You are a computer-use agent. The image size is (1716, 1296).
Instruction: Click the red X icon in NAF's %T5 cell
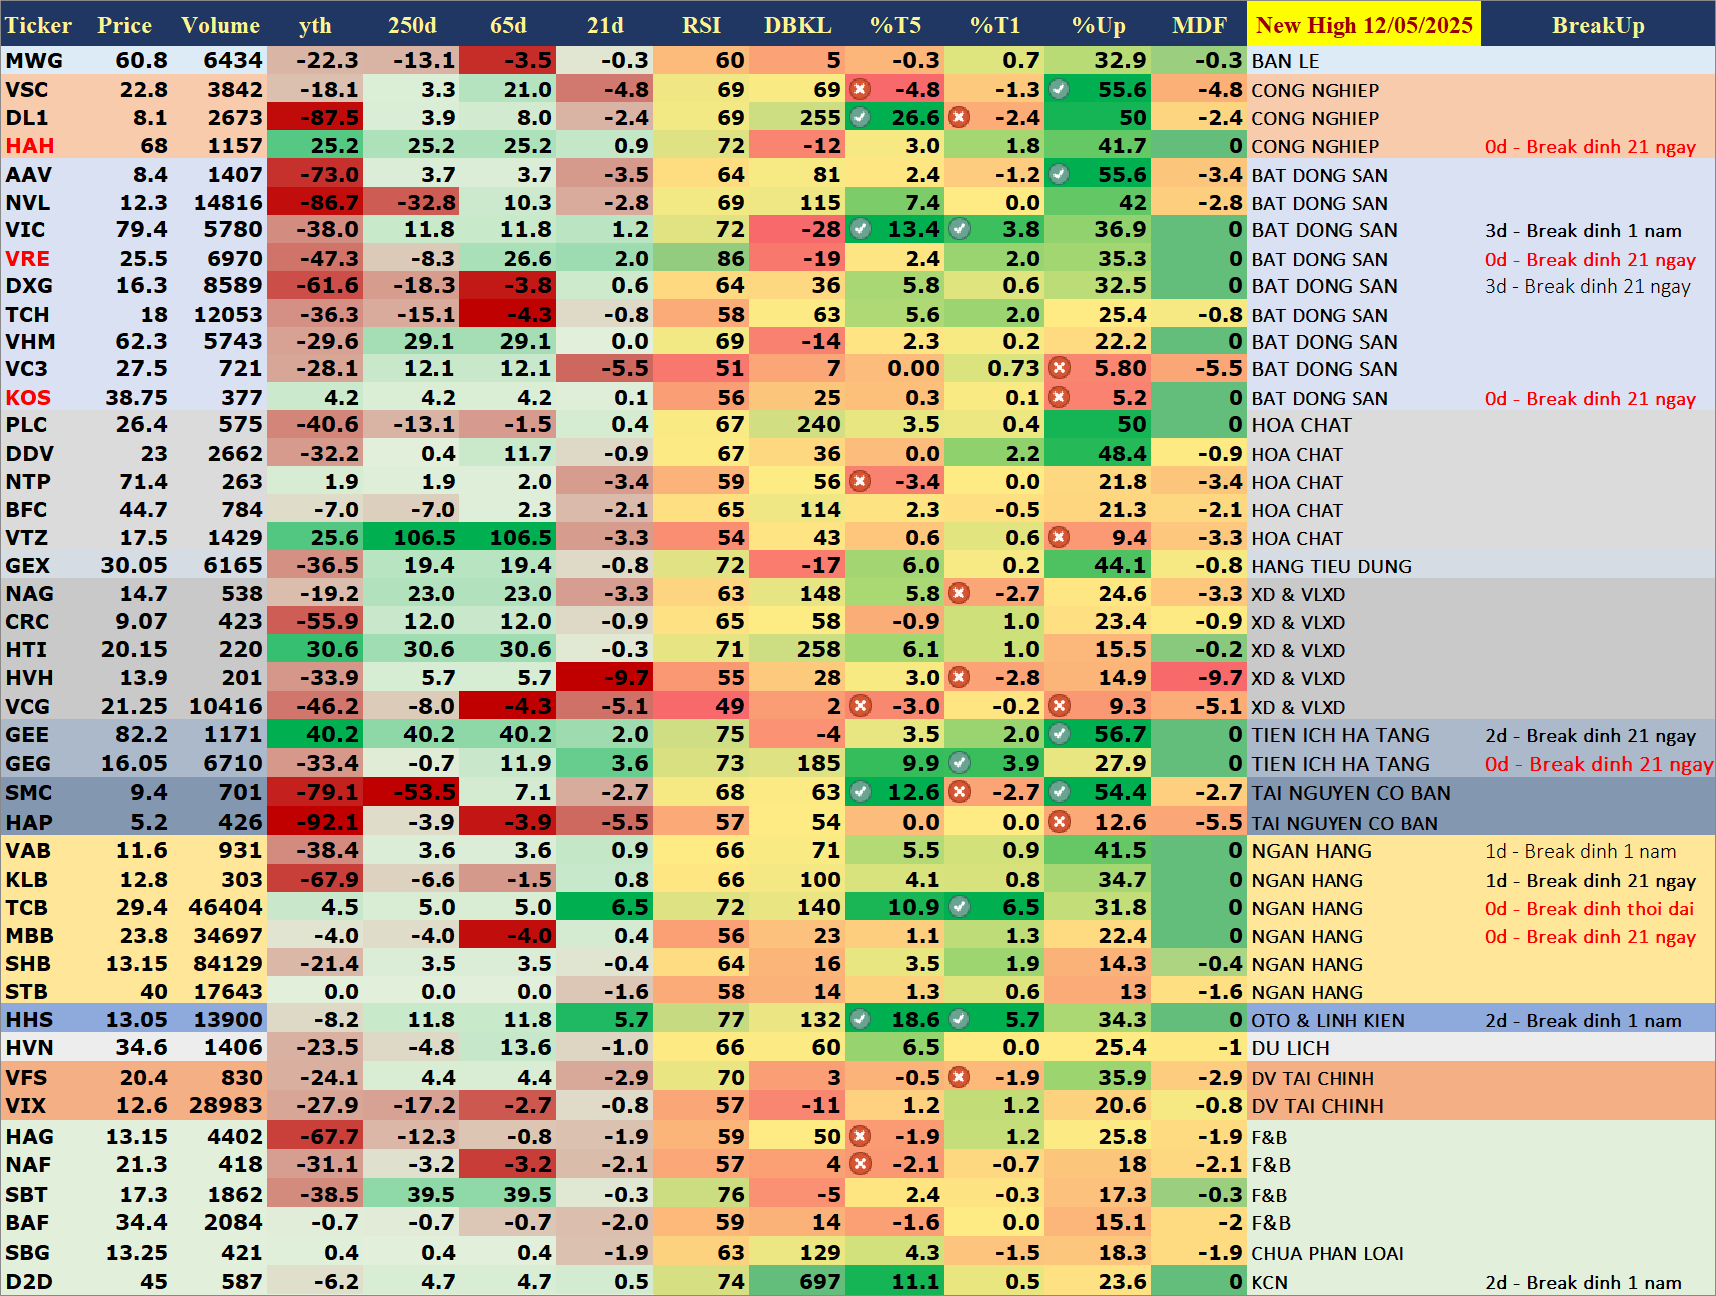pos(859,1164)
